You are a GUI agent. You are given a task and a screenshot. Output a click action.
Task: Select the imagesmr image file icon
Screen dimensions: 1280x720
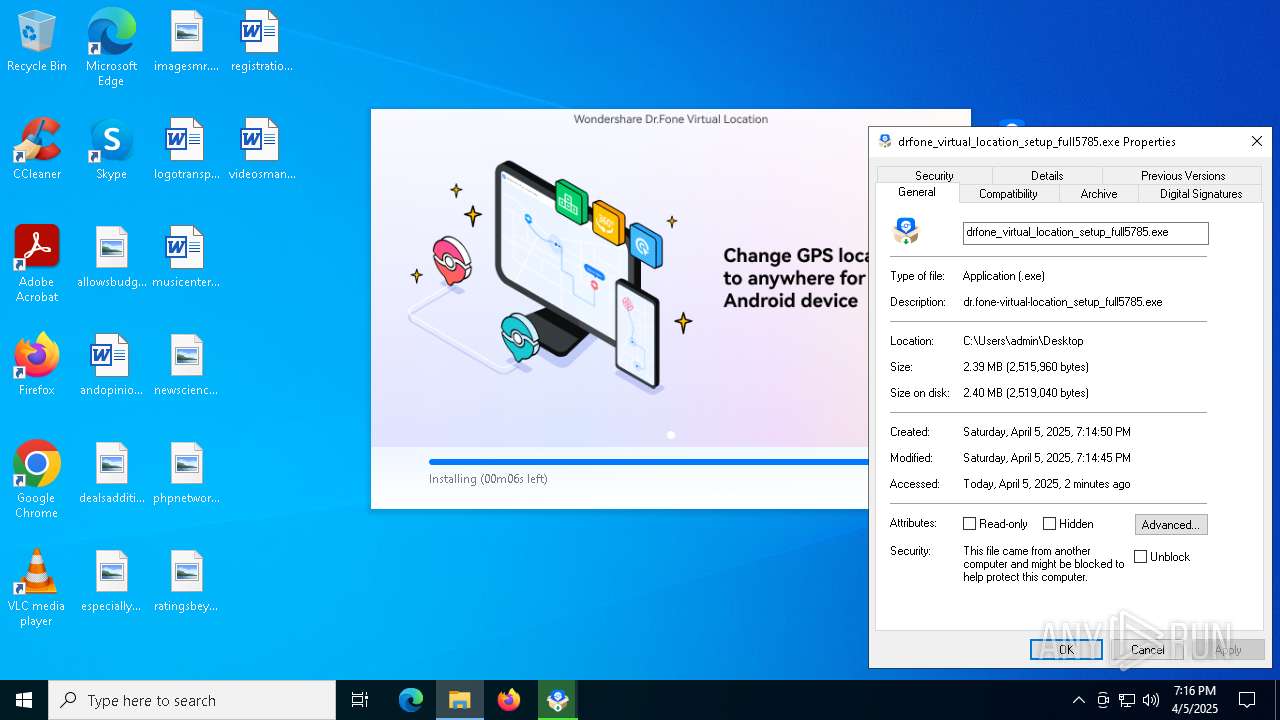tap(186, 41)
